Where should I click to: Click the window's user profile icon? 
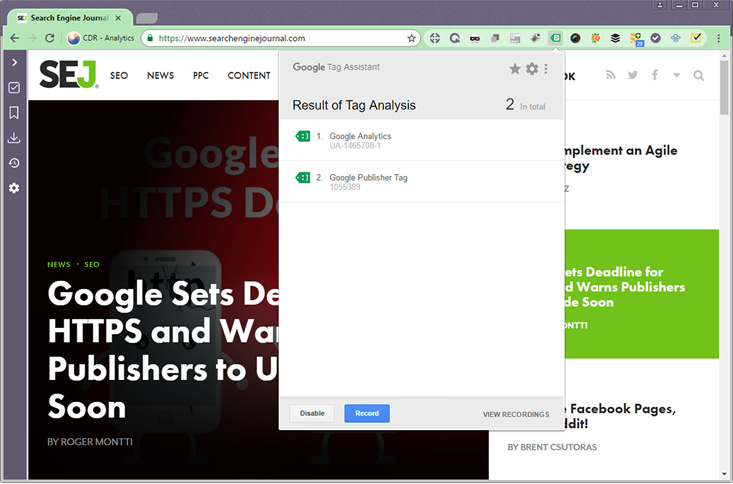coord(660,5)
